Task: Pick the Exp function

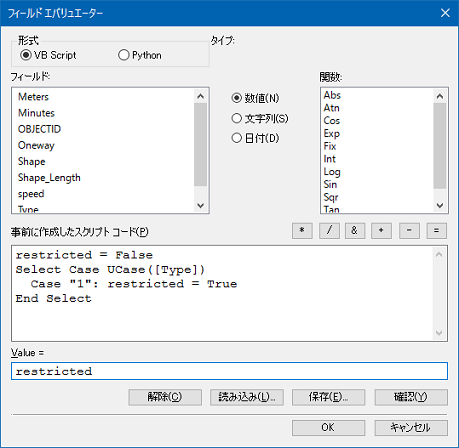Action: click(332, 134)
